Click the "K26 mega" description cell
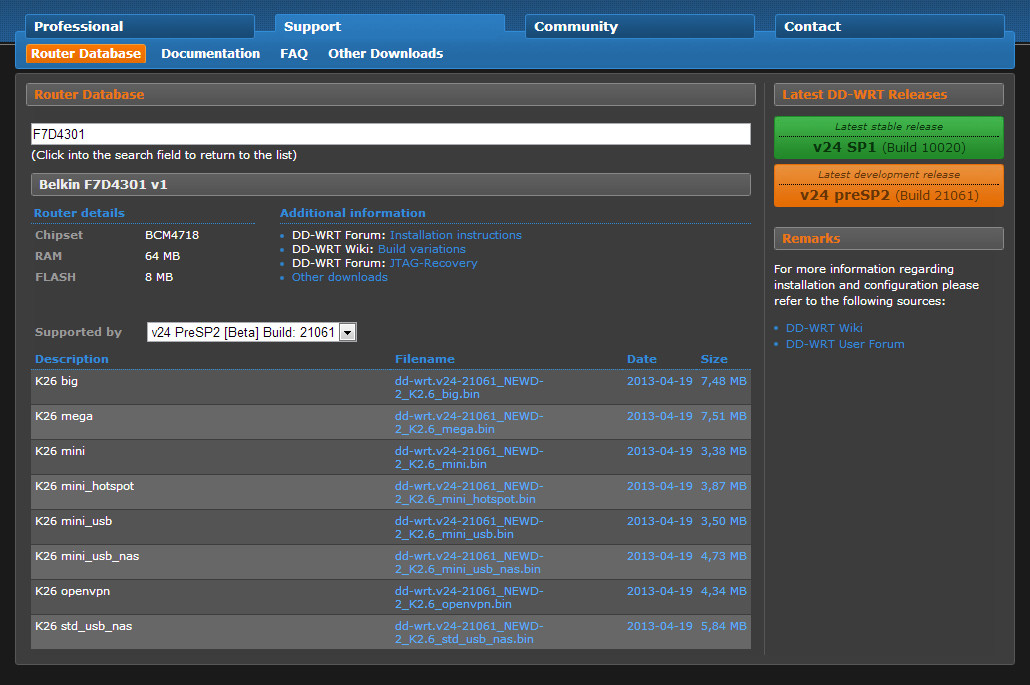Image resolution: width=1030 pixels, height=685 pixels. click(64, 416)
